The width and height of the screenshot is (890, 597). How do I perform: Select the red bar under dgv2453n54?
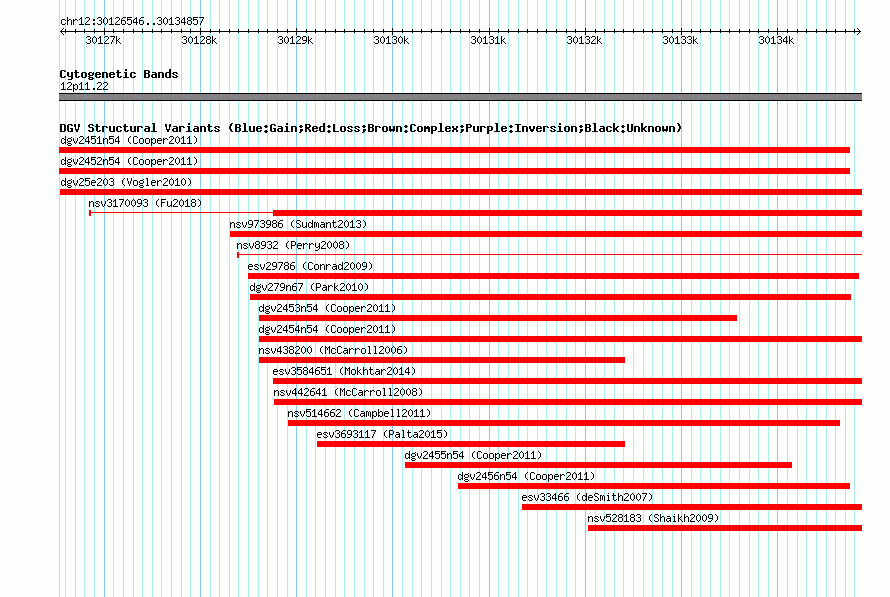click(498, 318)
